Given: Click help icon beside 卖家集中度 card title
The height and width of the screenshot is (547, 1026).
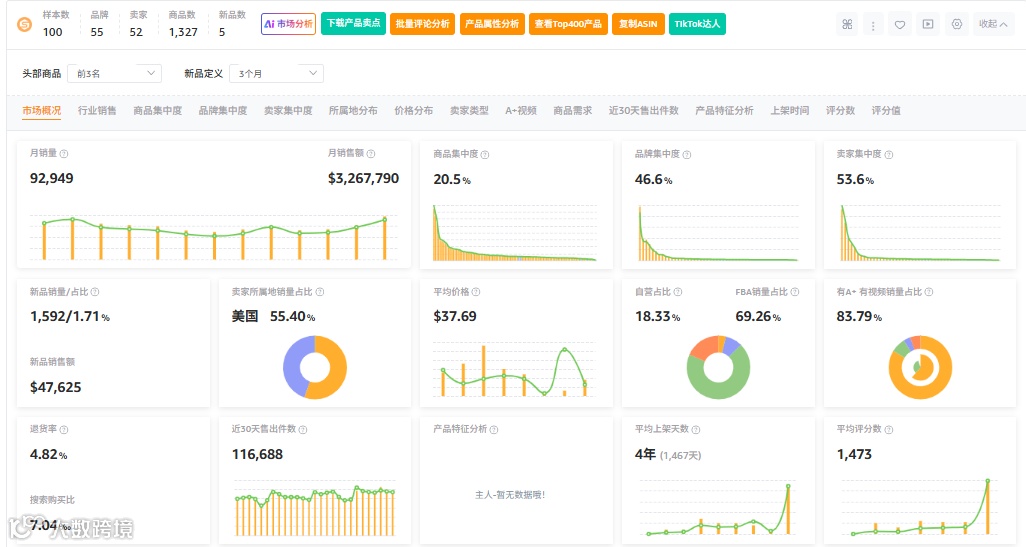Looking at the screenshot, I should (889, 154).
